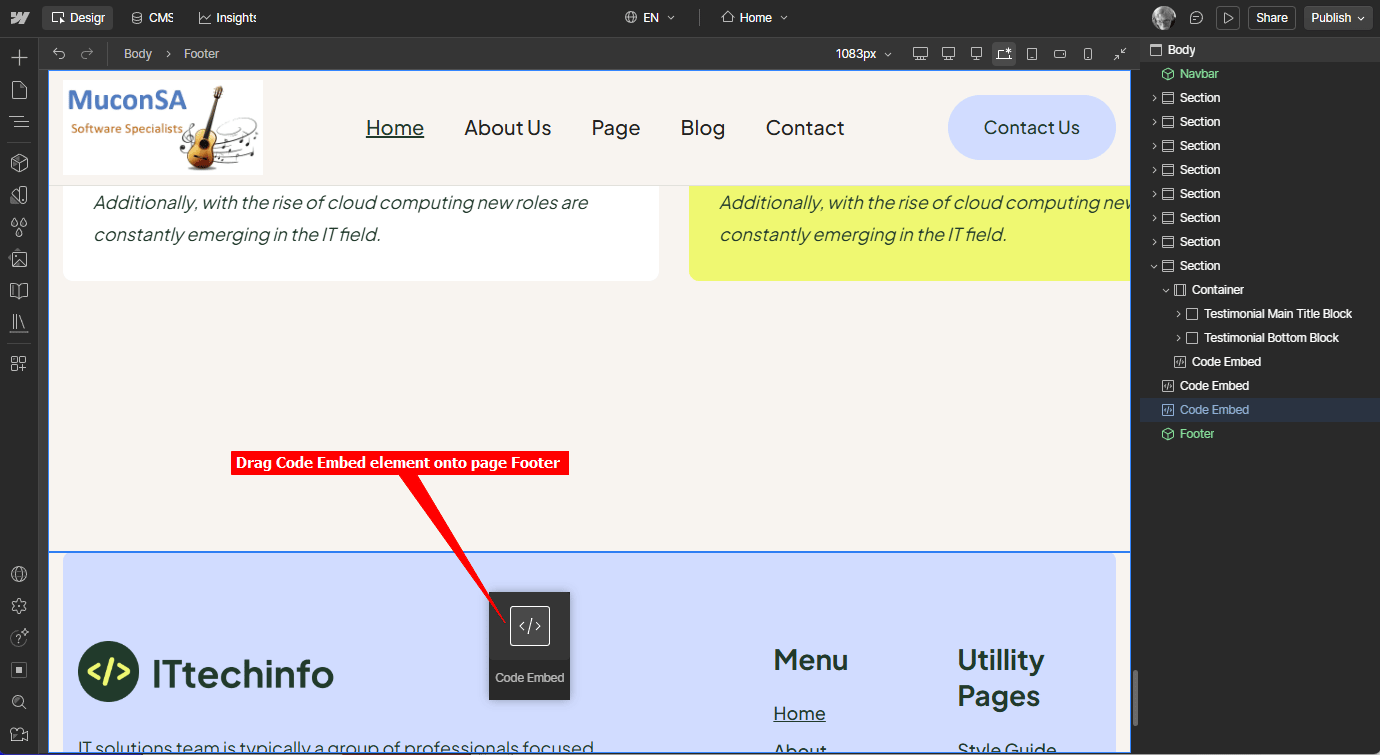Select Footer in the Navigator tree

tap(1260, 434)
